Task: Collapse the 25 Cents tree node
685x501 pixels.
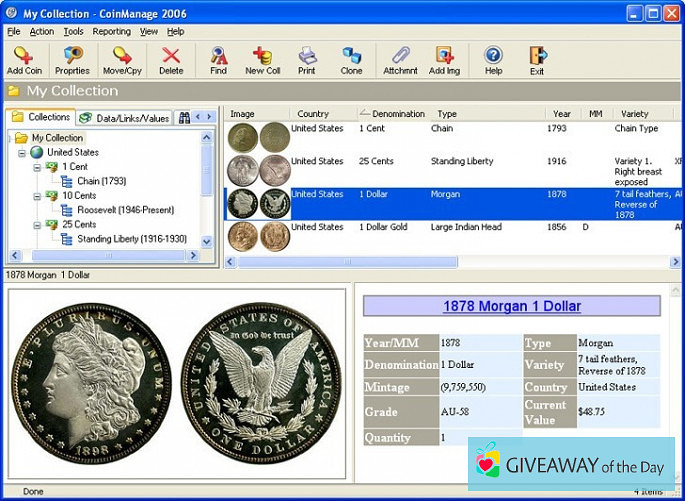Action: tap(37, 225)
